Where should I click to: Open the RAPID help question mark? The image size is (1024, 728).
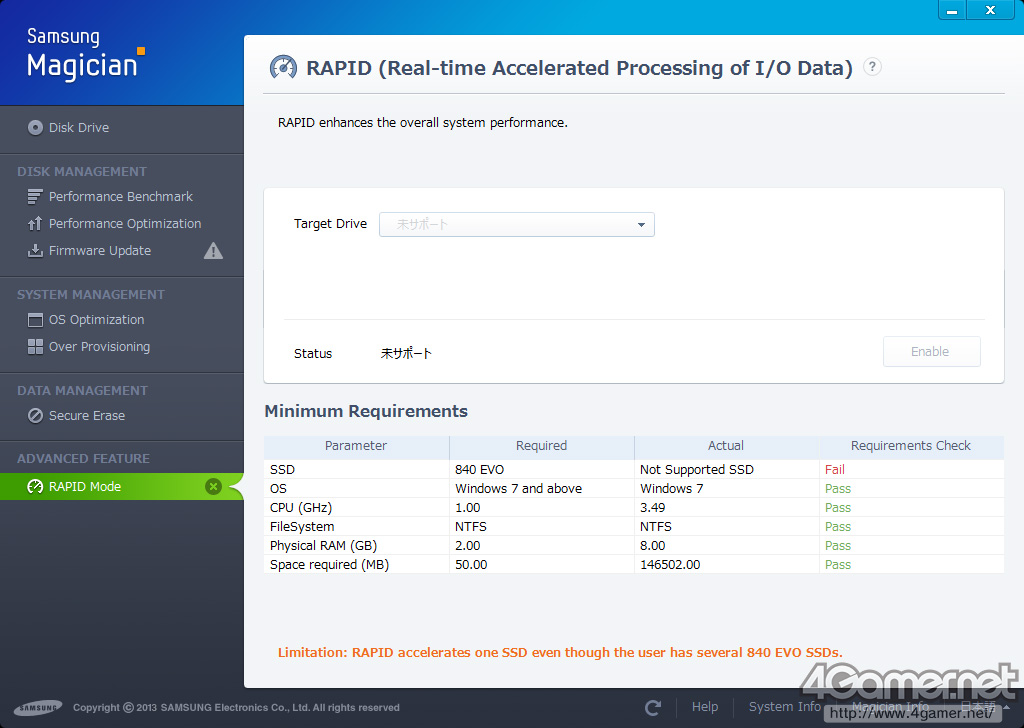tap(872, 67)
